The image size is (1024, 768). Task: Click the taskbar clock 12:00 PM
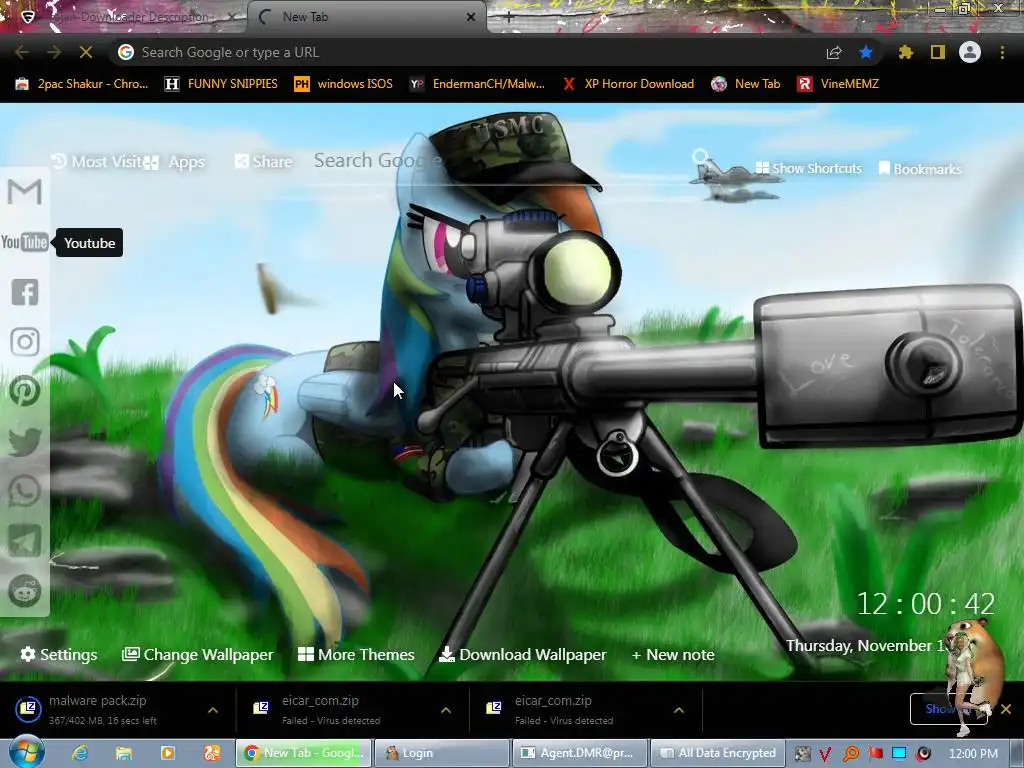point(973,753)
